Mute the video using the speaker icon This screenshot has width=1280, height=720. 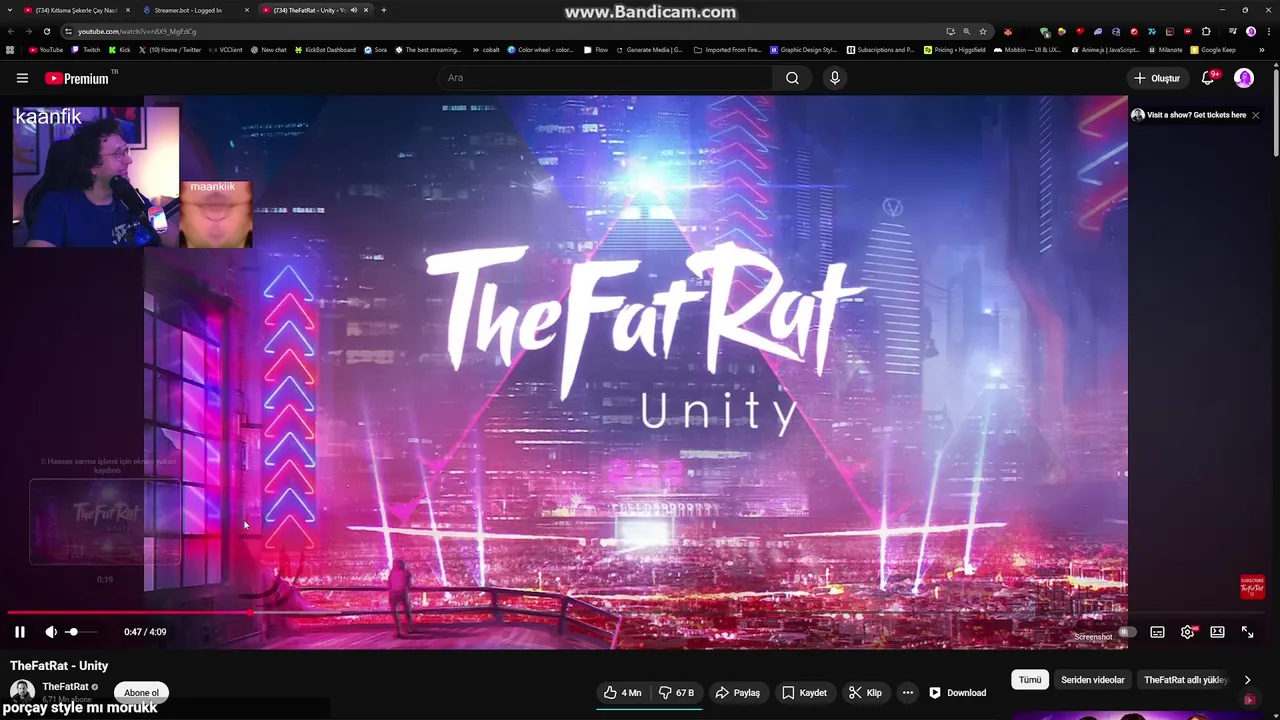(x=51, y=632)
